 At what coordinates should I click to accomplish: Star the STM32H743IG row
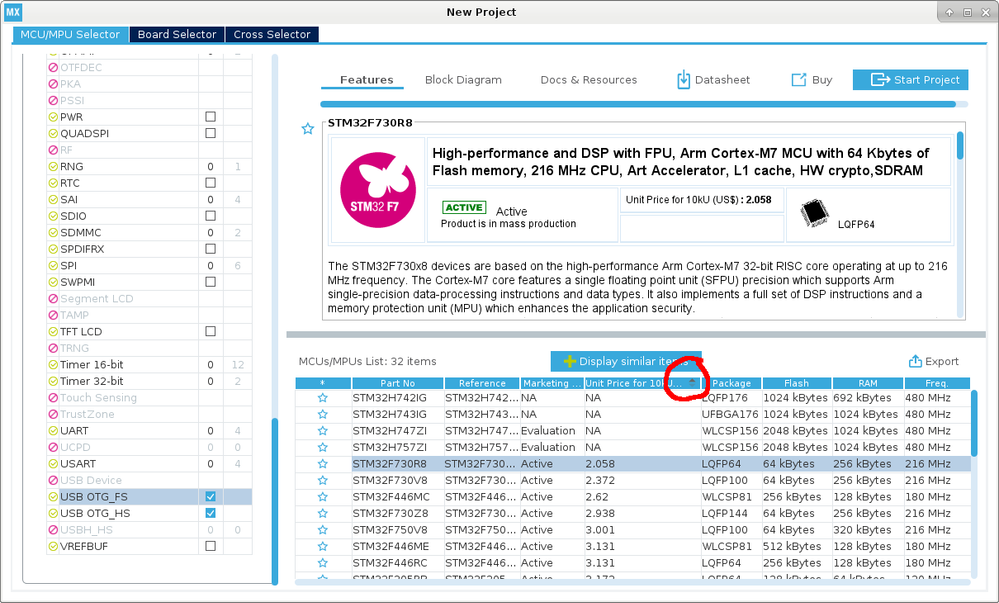[x=323, y=414]
